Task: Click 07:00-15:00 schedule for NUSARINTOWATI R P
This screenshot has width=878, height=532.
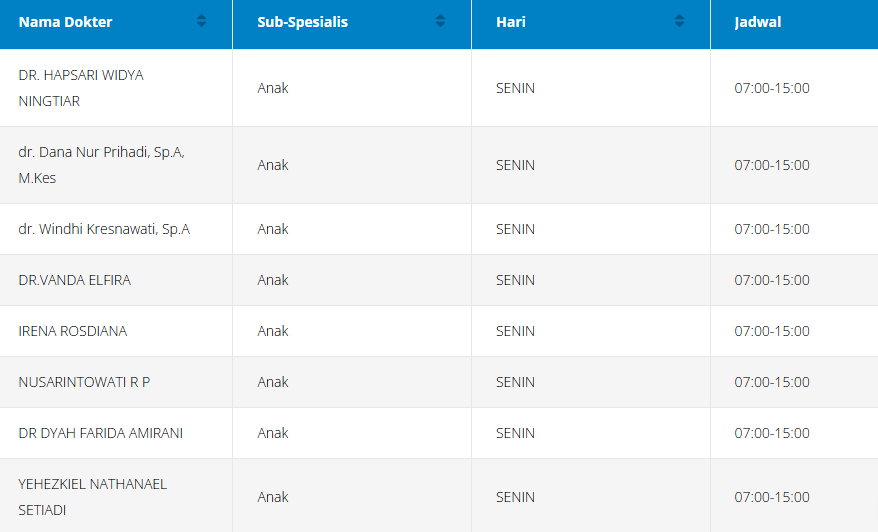Action: tap(772, 382)
